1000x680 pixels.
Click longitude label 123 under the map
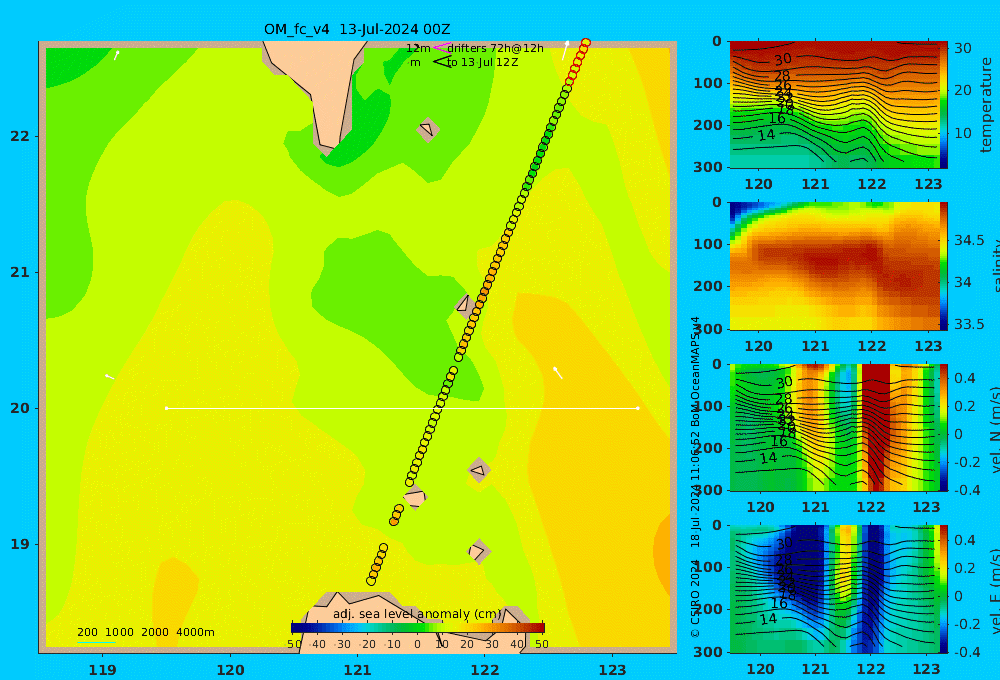[612, 670]
